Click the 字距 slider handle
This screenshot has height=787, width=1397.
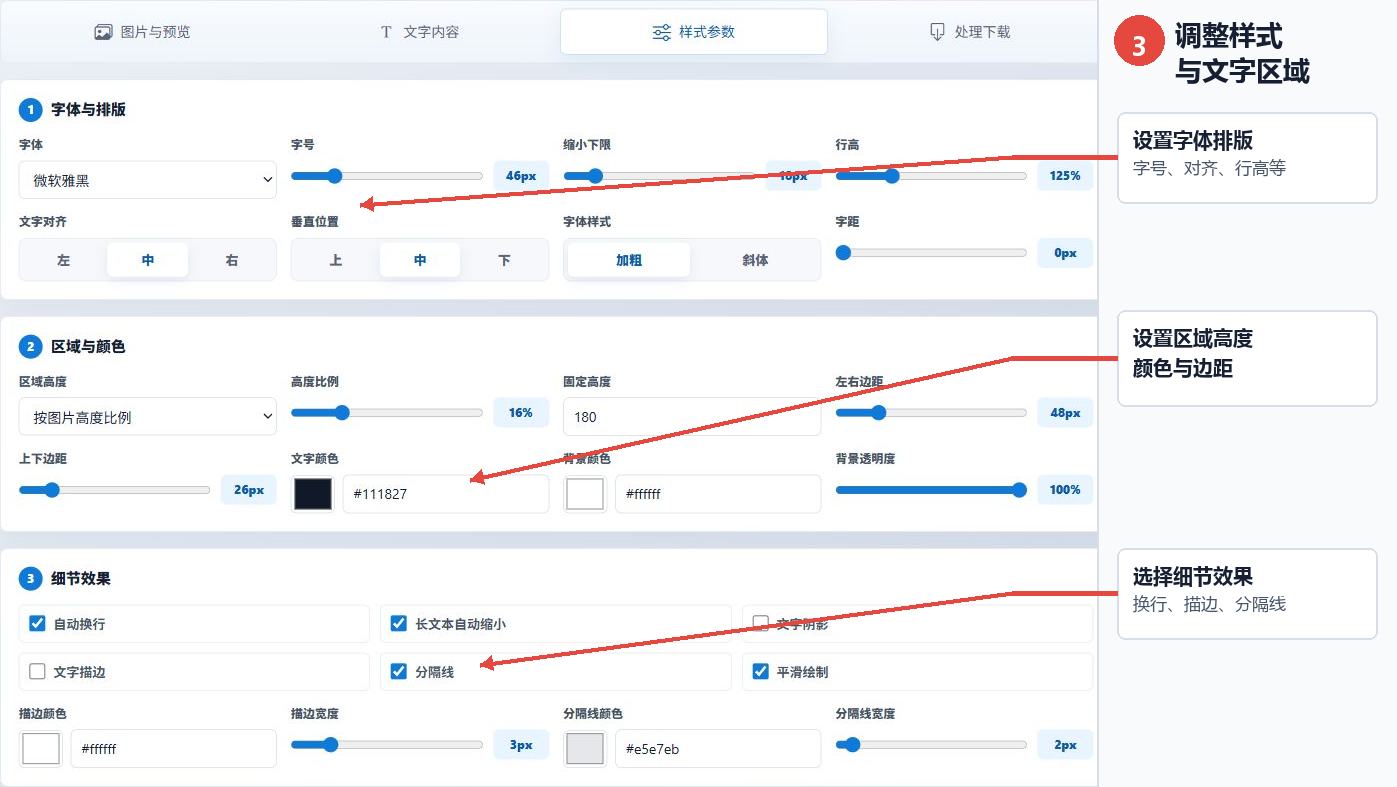(843, 253)
